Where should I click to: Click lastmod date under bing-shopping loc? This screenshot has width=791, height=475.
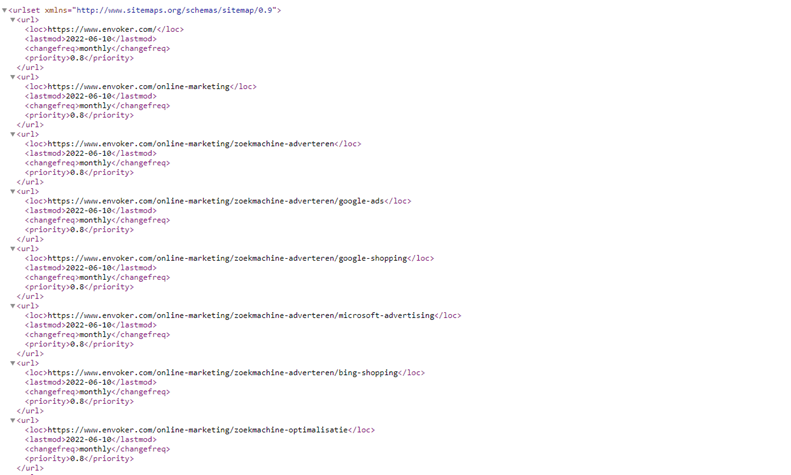click(x=89, y=382)
